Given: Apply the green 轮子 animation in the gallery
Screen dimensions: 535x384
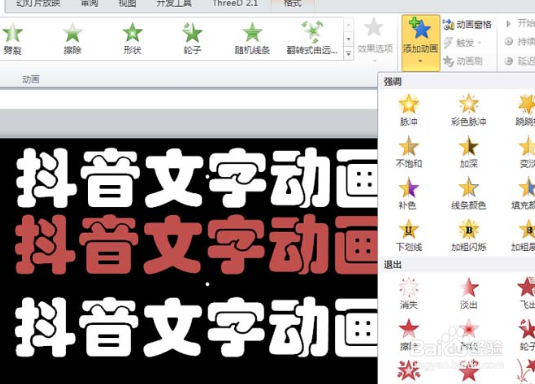Looking at the screenshot, I should point(192,39).
